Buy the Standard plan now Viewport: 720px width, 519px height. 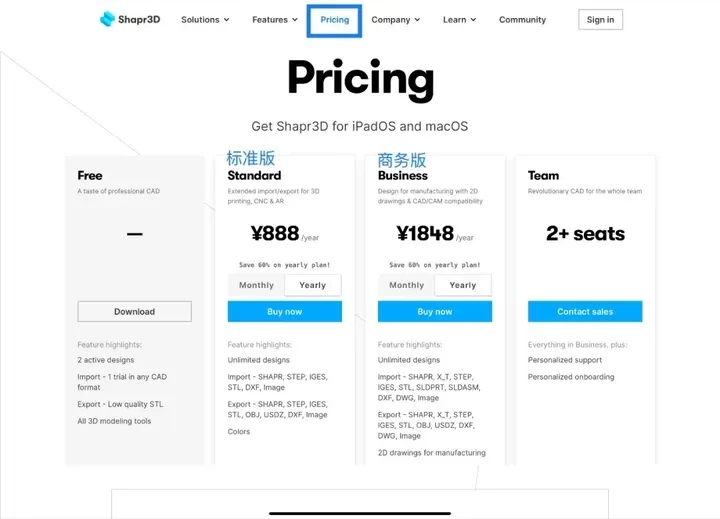tap(284, 311)
